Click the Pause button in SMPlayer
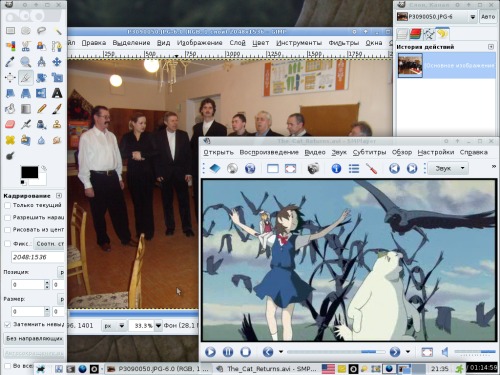The image size is (500, 375). (x=228, y=352)
